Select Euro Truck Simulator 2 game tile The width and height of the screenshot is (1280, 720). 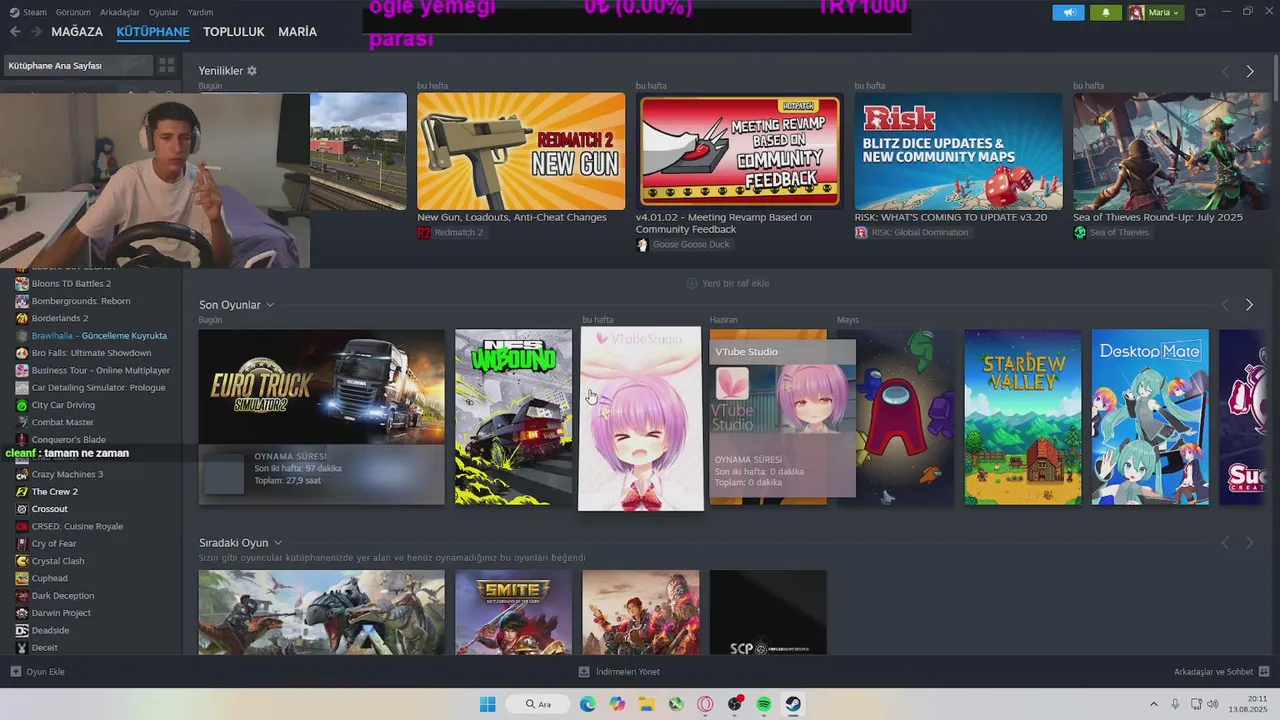321,417
